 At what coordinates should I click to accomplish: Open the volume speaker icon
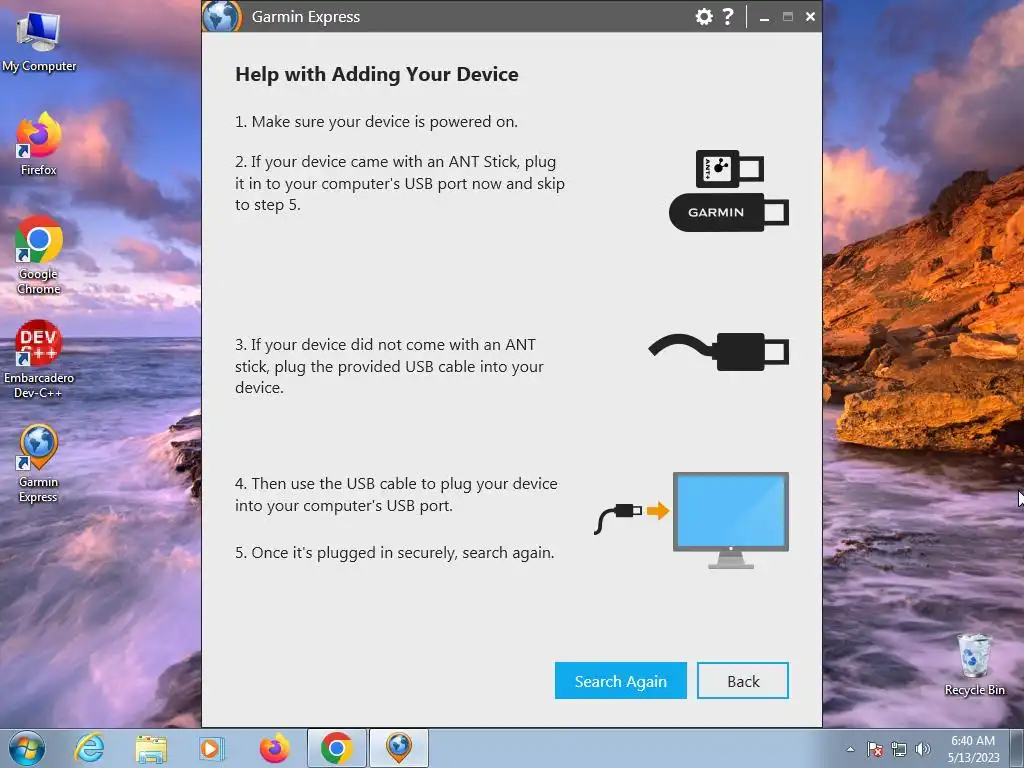923,749
